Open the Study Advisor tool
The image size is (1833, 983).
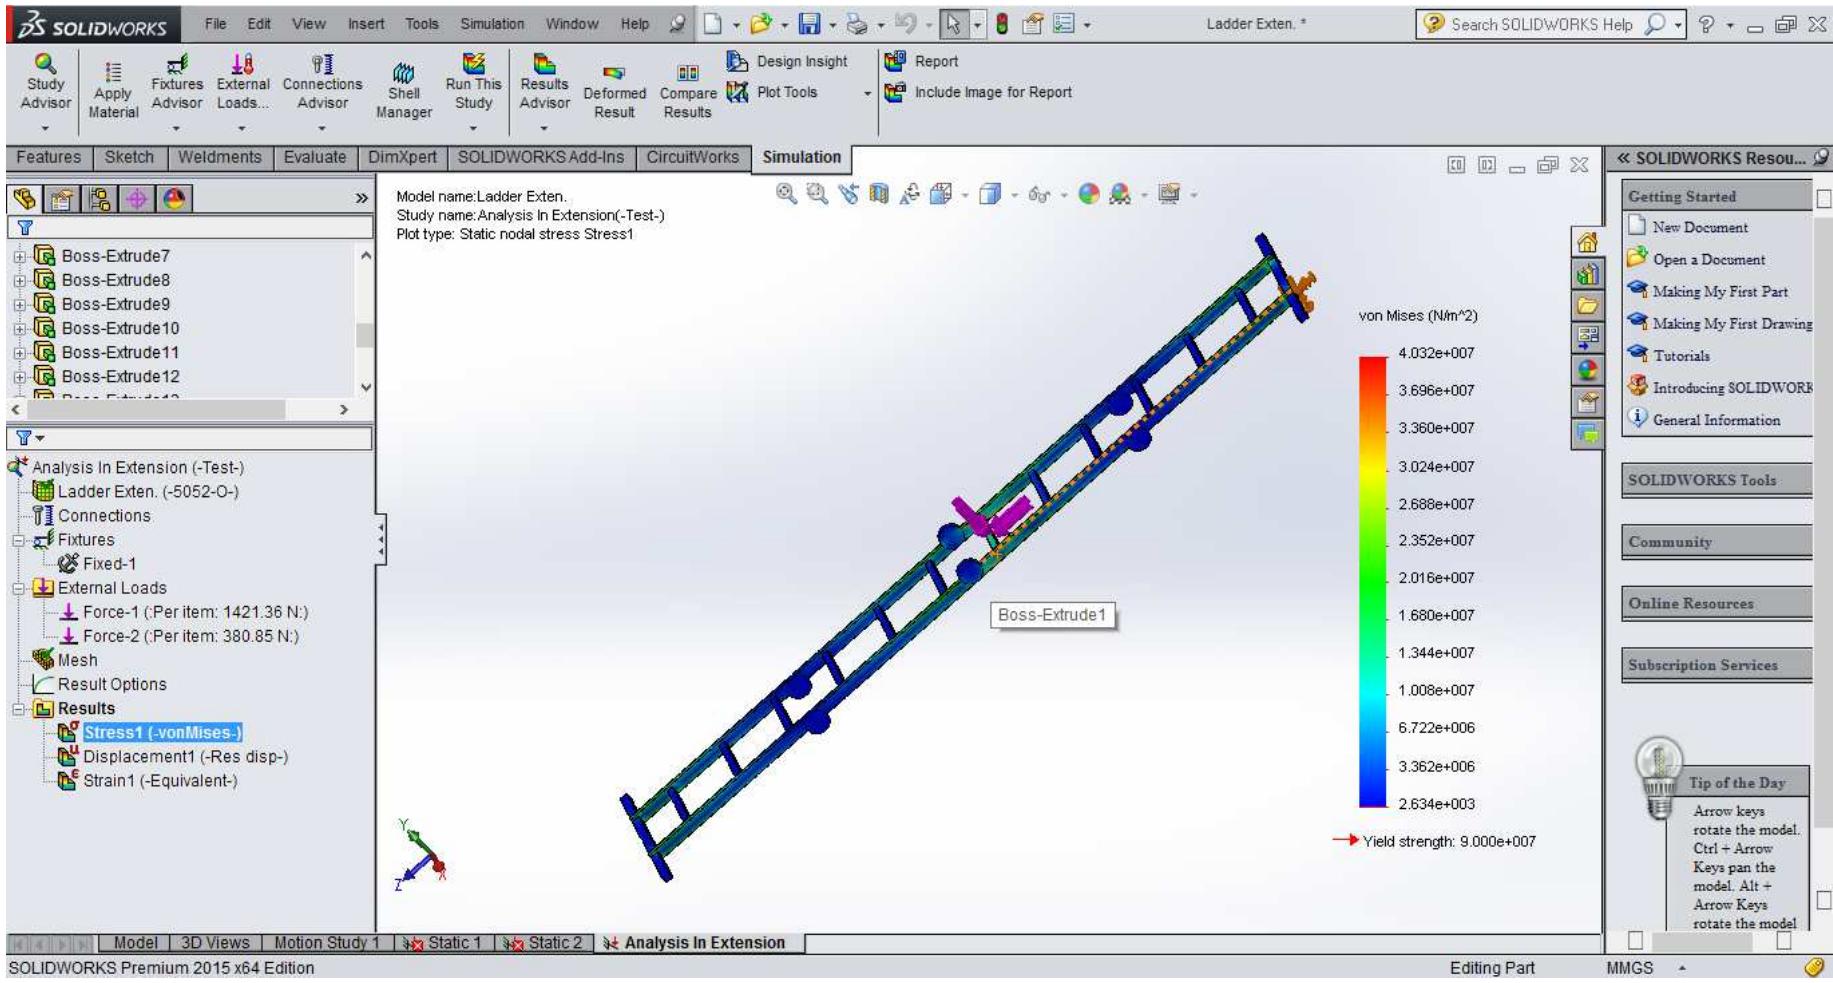pos(45,83)
